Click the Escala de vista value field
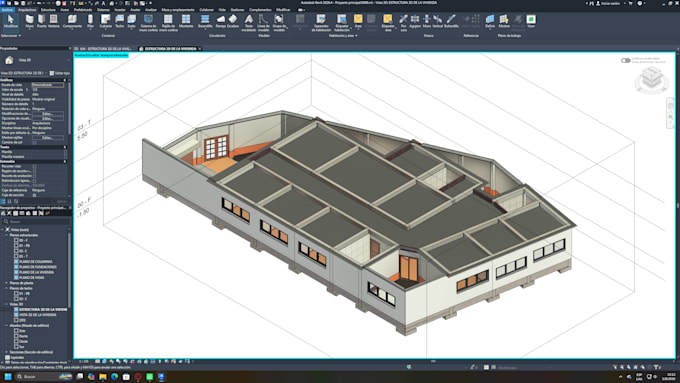This screenshot has width=680, height=383. tap(48, 85)
